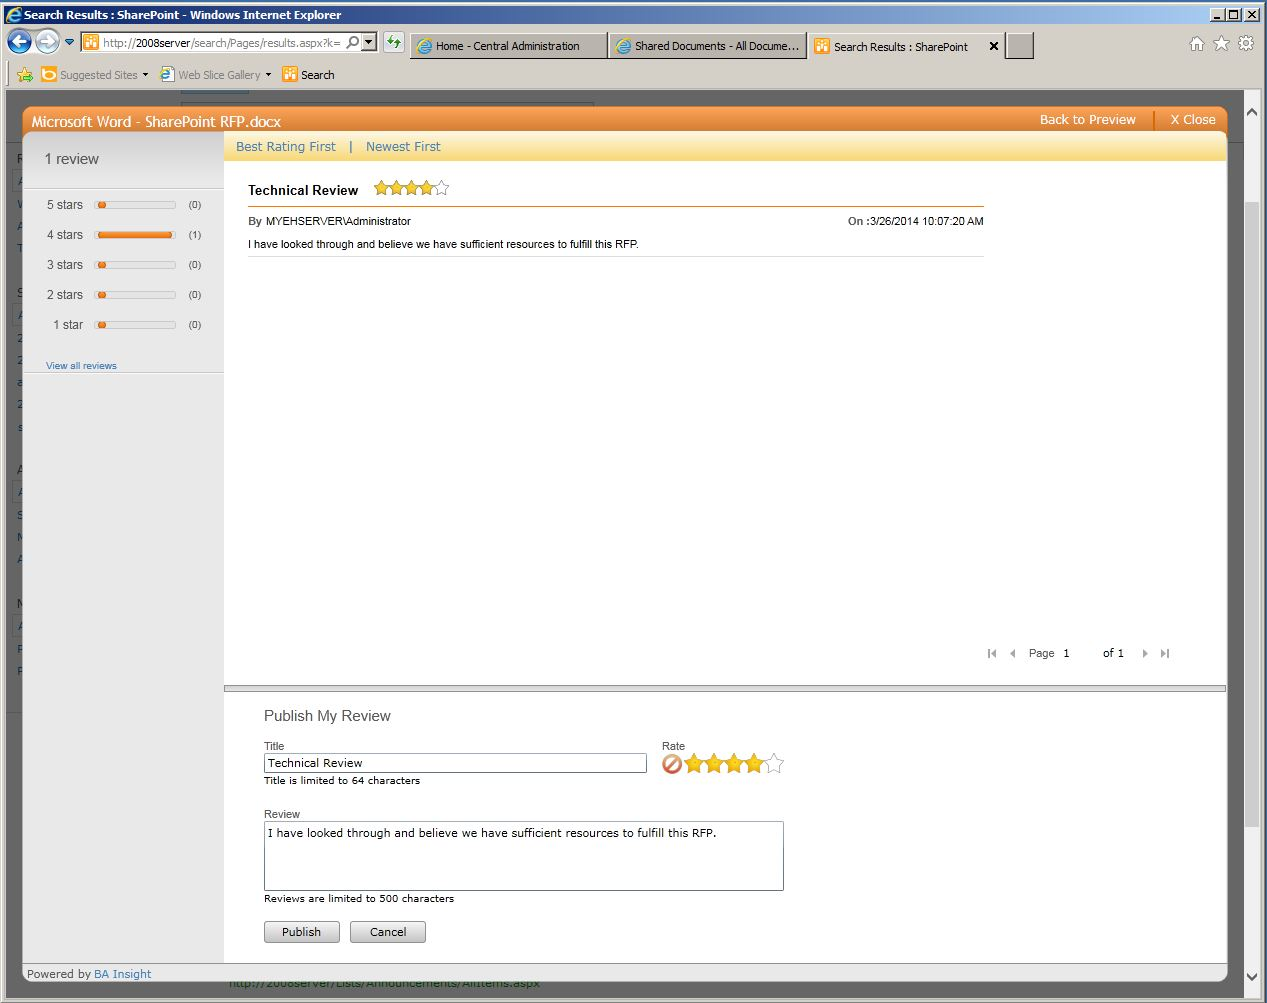
Task: Open the address bar autocomplete dropdown
Action: tap(369, 43)
